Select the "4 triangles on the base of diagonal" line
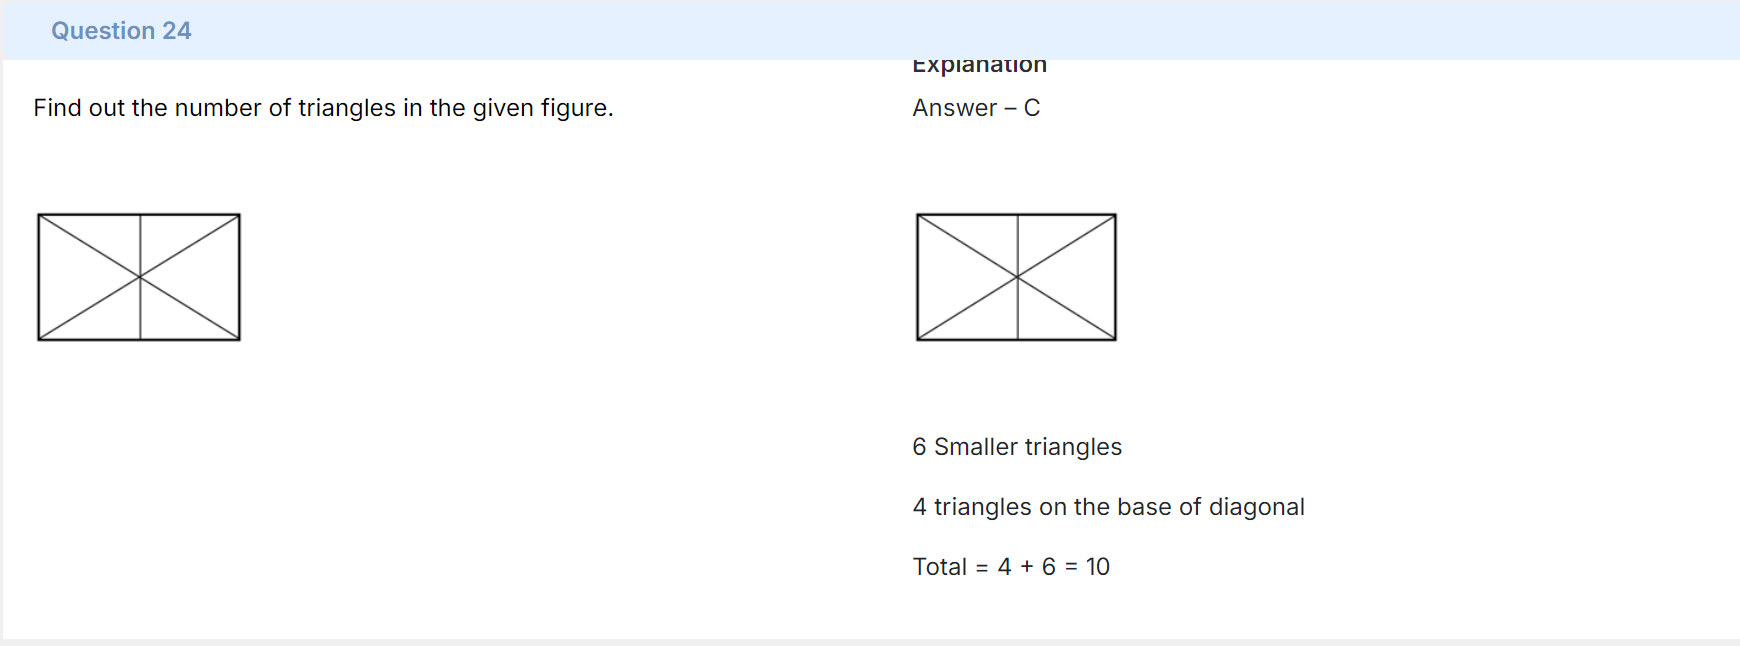 [x=1108, y=507]
